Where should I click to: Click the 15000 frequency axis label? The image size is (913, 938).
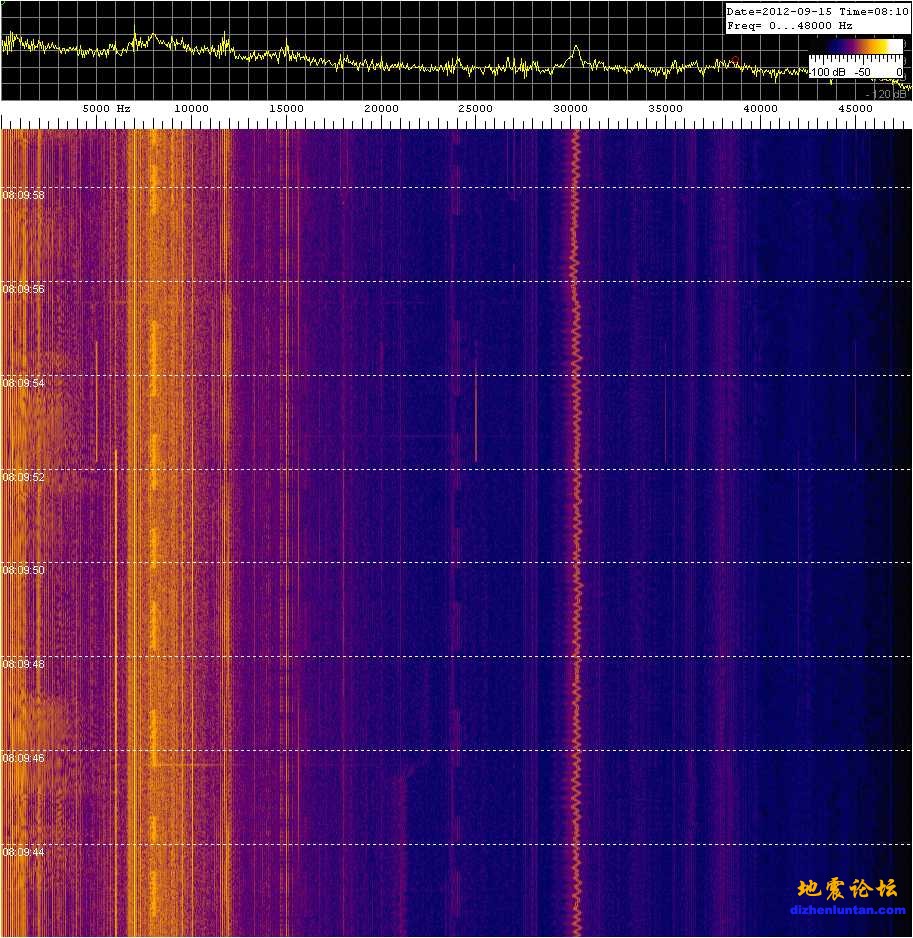(286, 108)
